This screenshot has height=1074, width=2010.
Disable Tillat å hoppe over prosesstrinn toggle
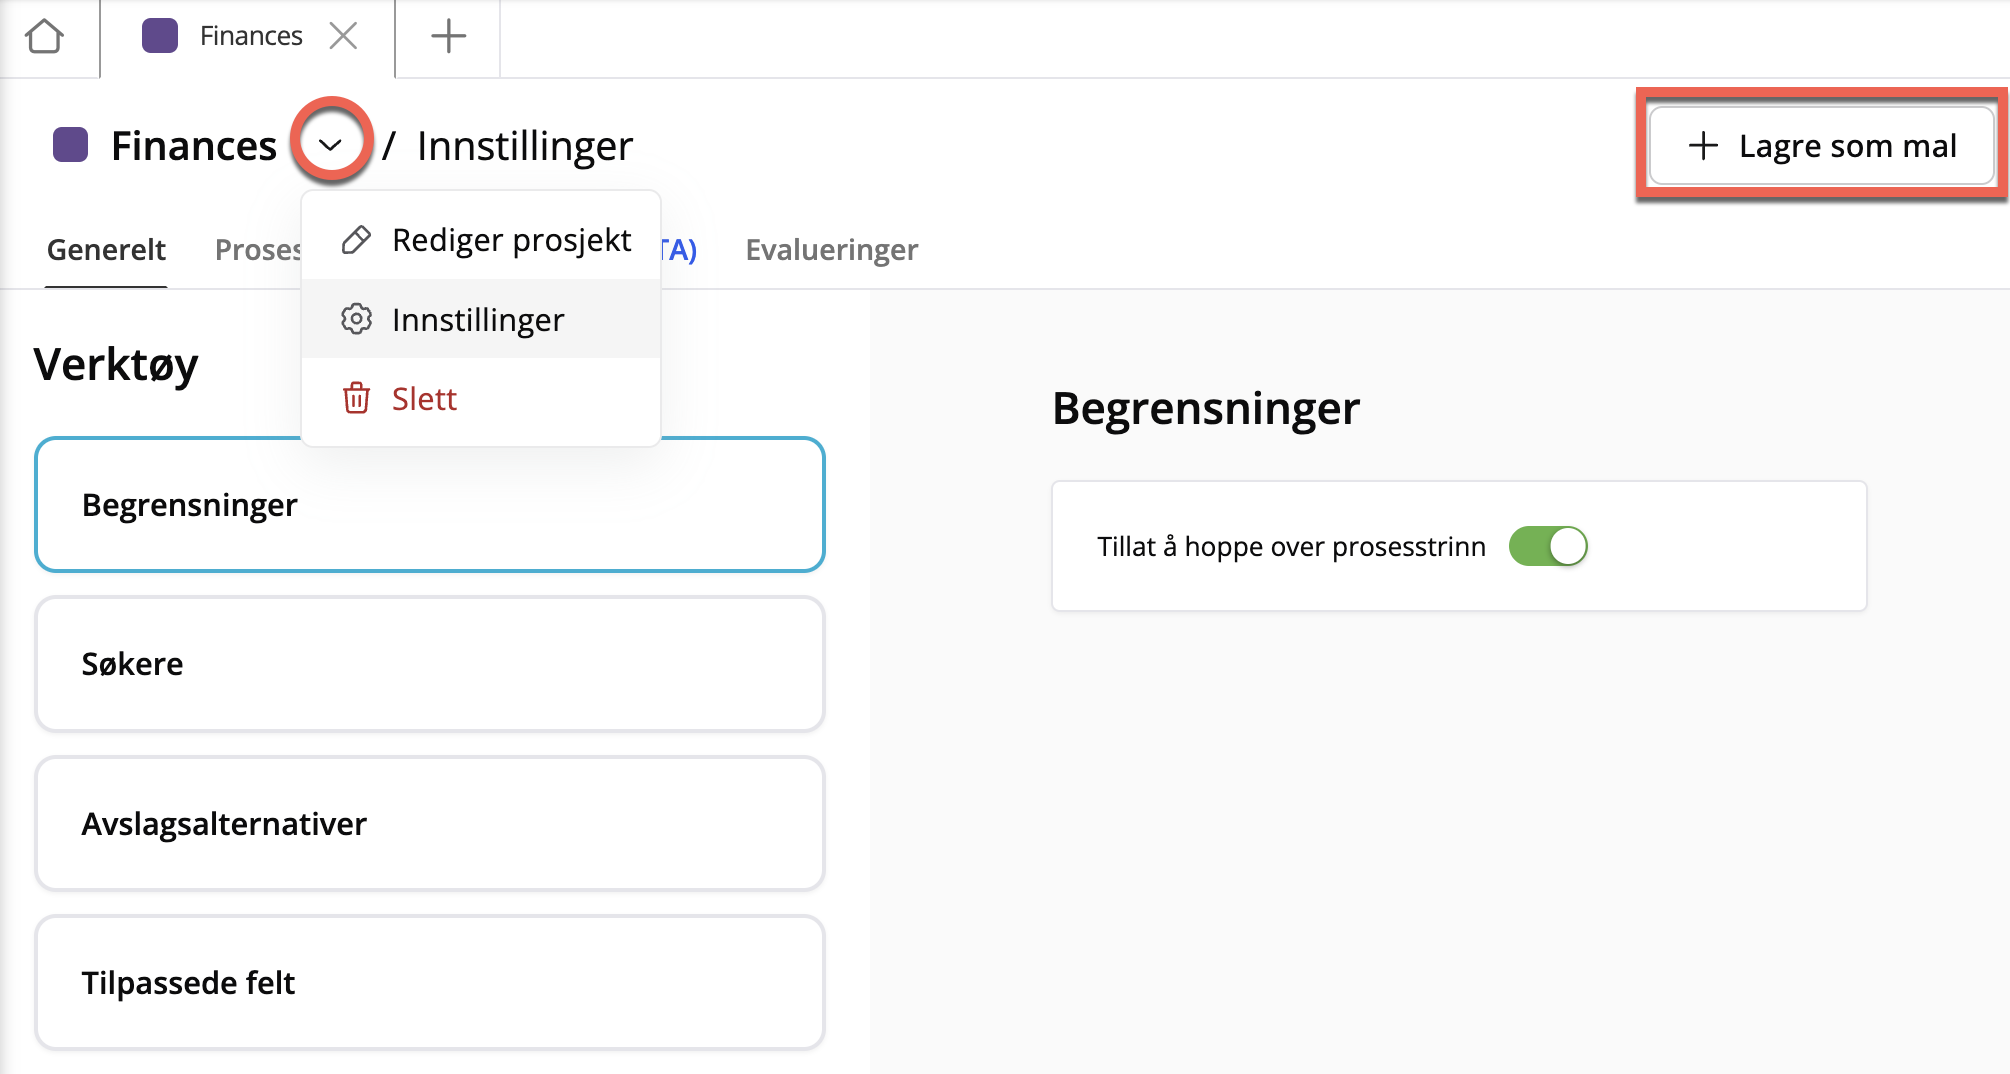click(x=1548, y=546)
